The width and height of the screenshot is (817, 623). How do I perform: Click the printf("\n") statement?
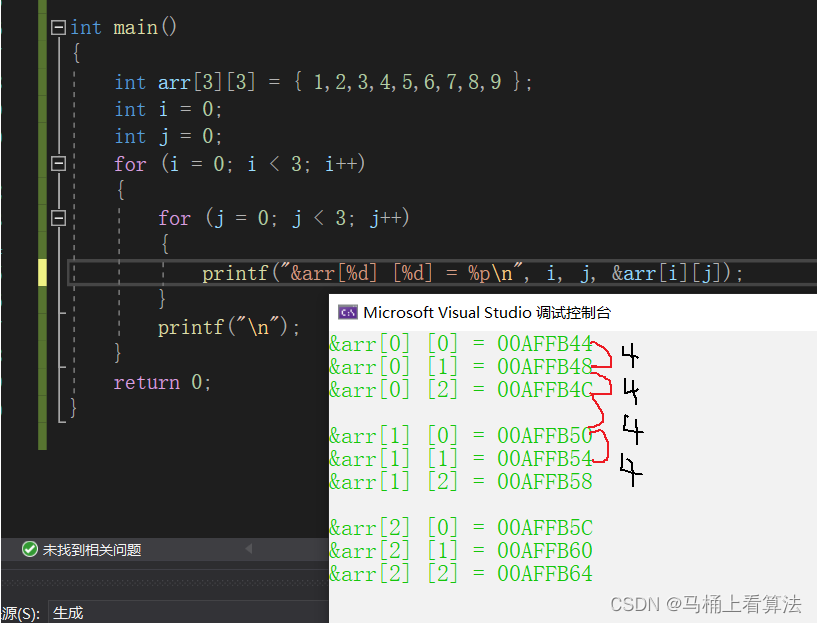click(228, 327)
